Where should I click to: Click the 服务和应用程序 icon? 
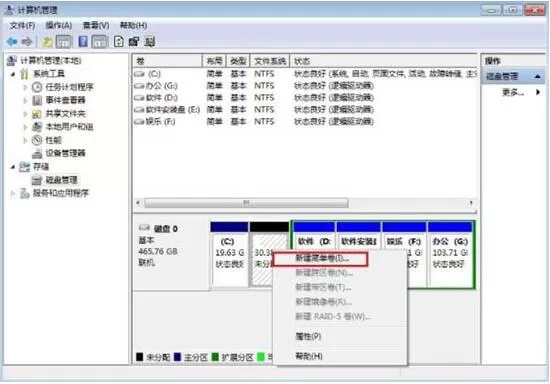(24, 193)
